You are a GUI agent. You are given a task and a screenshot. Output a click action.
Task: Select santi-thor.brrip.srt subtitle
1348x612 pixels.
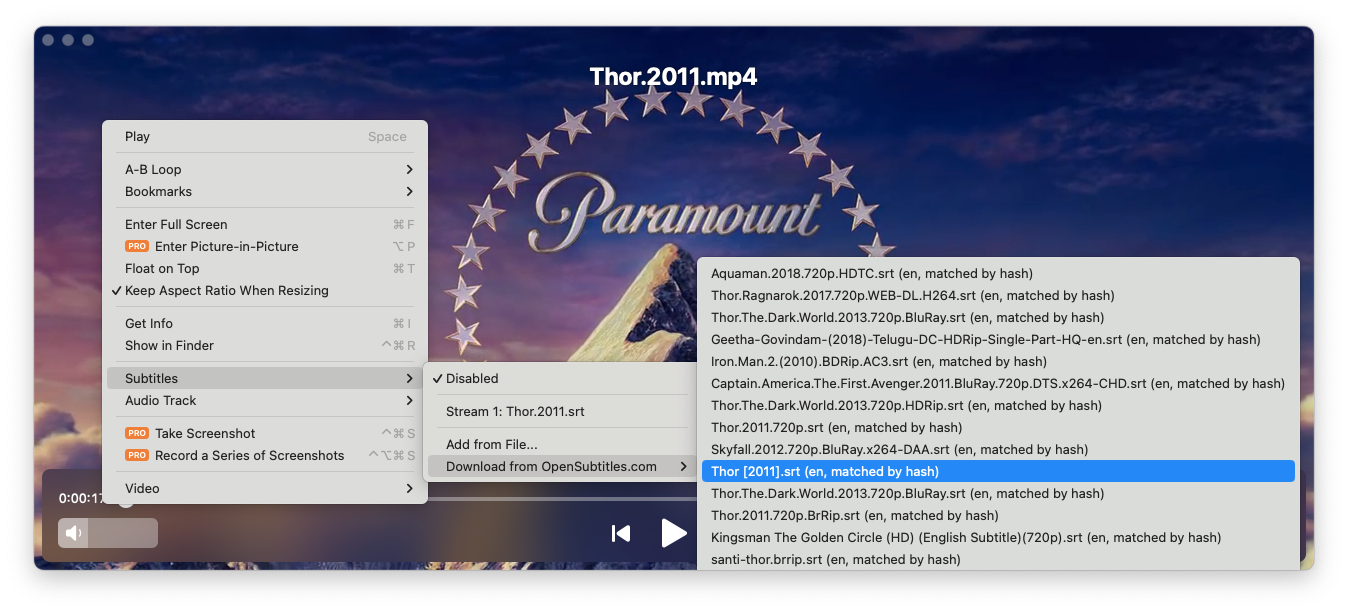[998, 559]
